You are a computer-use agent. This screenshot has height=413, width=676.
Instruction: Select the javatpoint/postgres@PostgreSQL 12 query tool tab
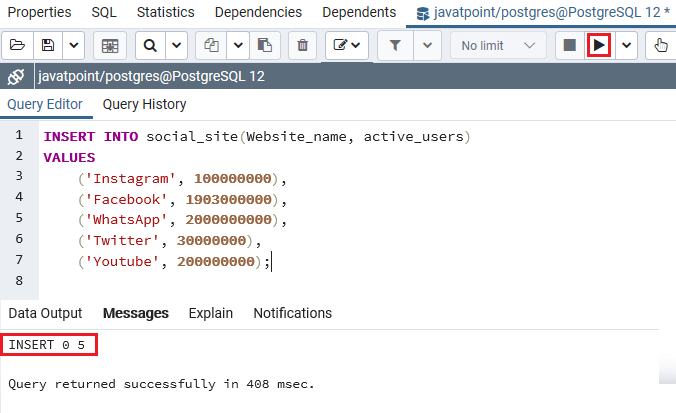tap(542, 13)
